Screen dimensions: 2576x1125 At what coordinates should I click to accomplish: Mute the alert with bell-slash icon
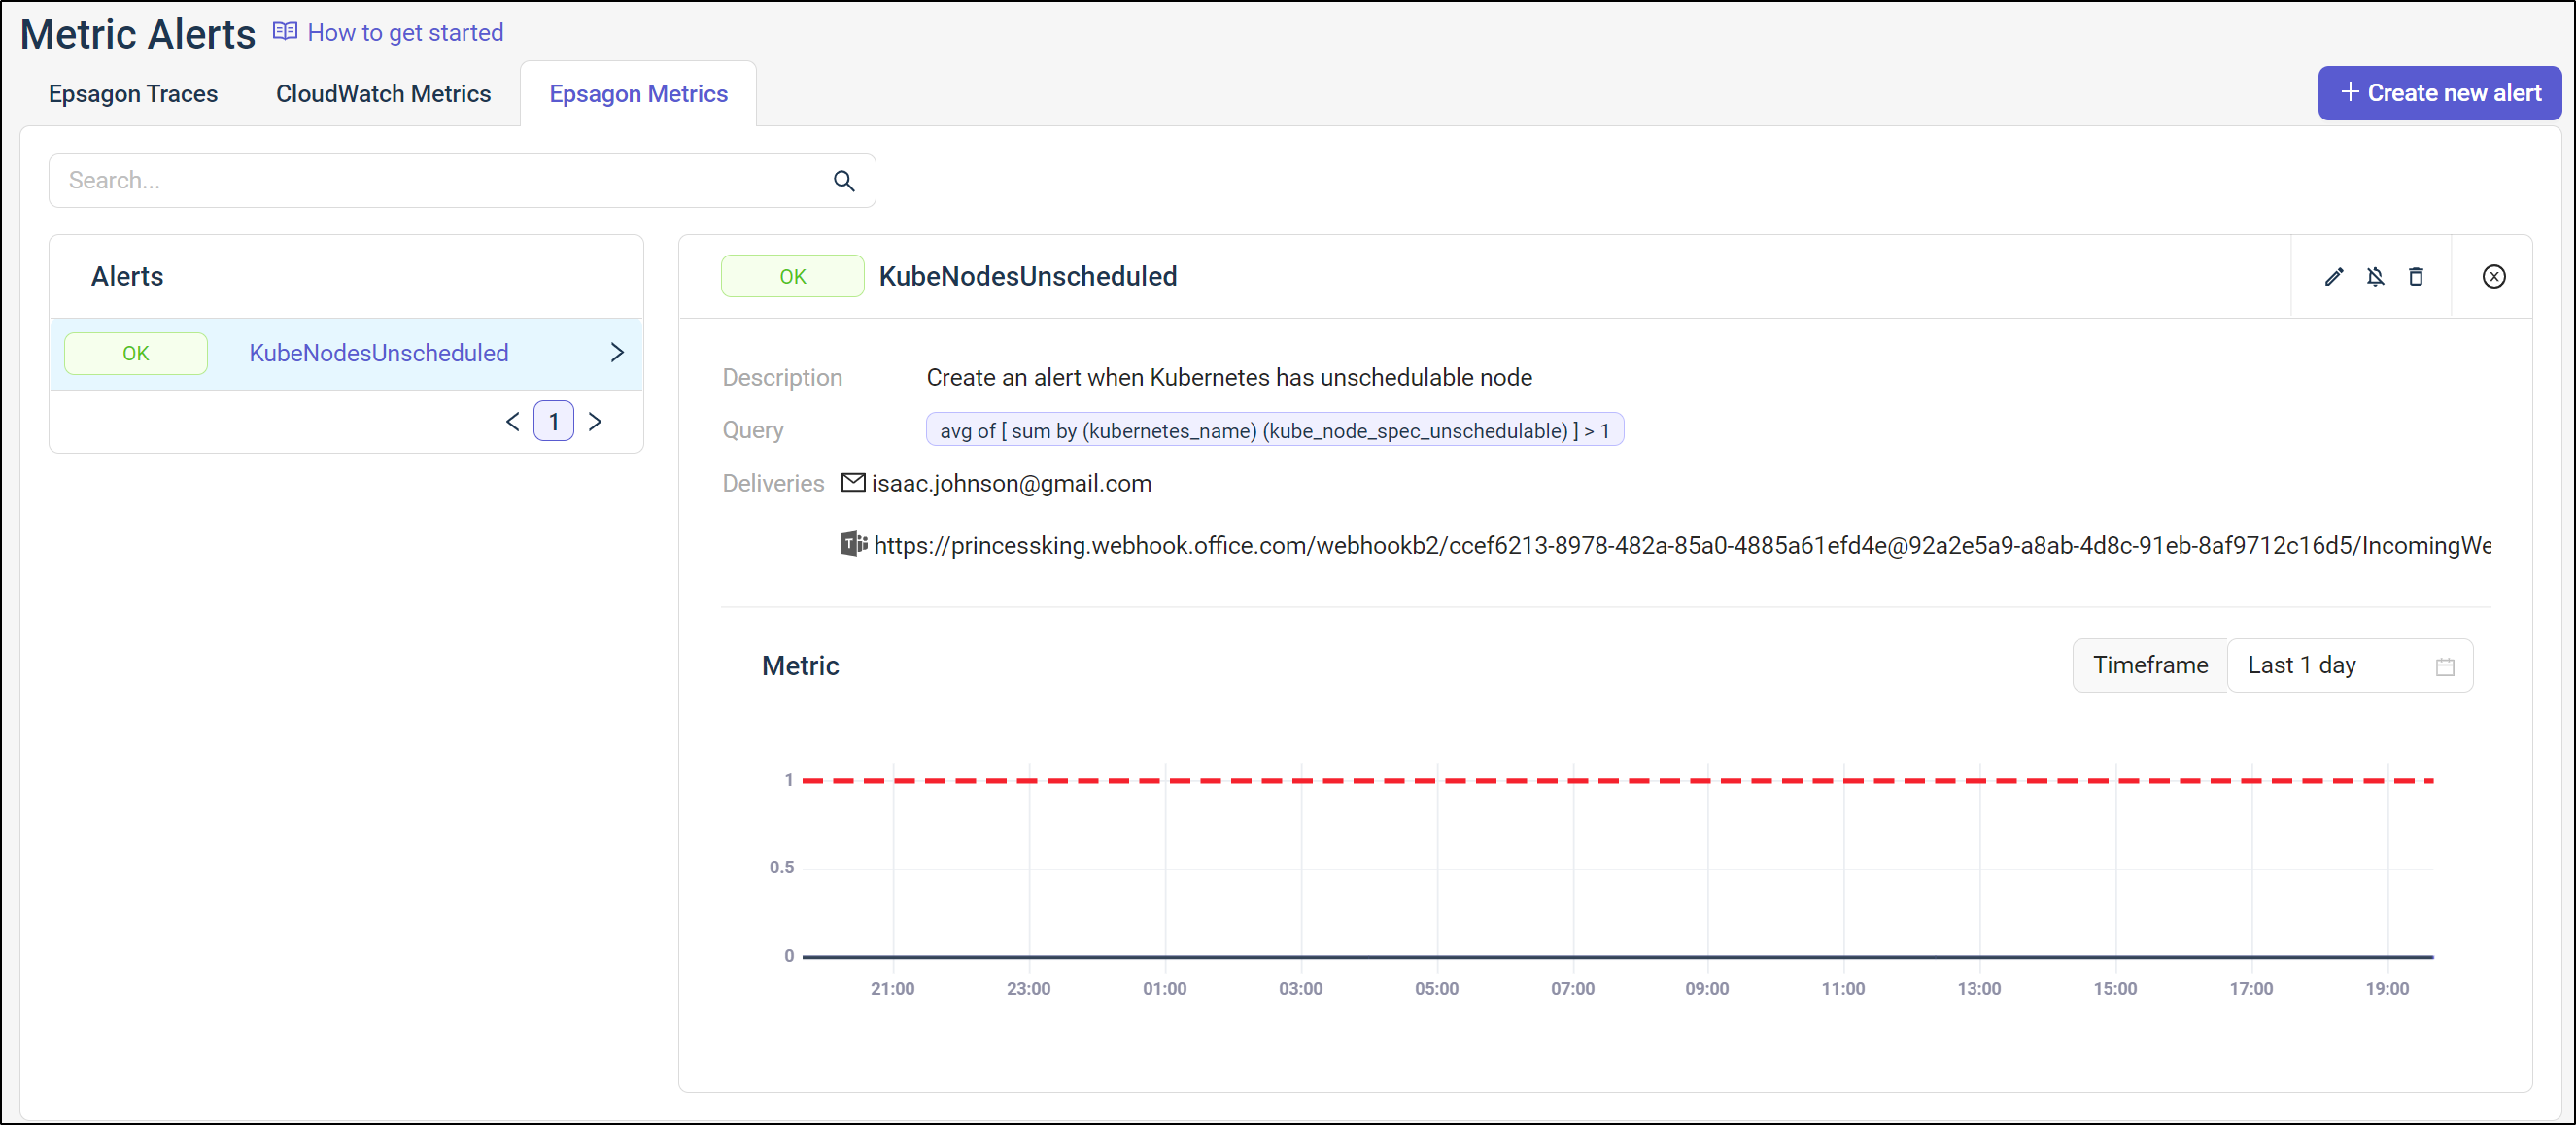(x=2375, y=277)
